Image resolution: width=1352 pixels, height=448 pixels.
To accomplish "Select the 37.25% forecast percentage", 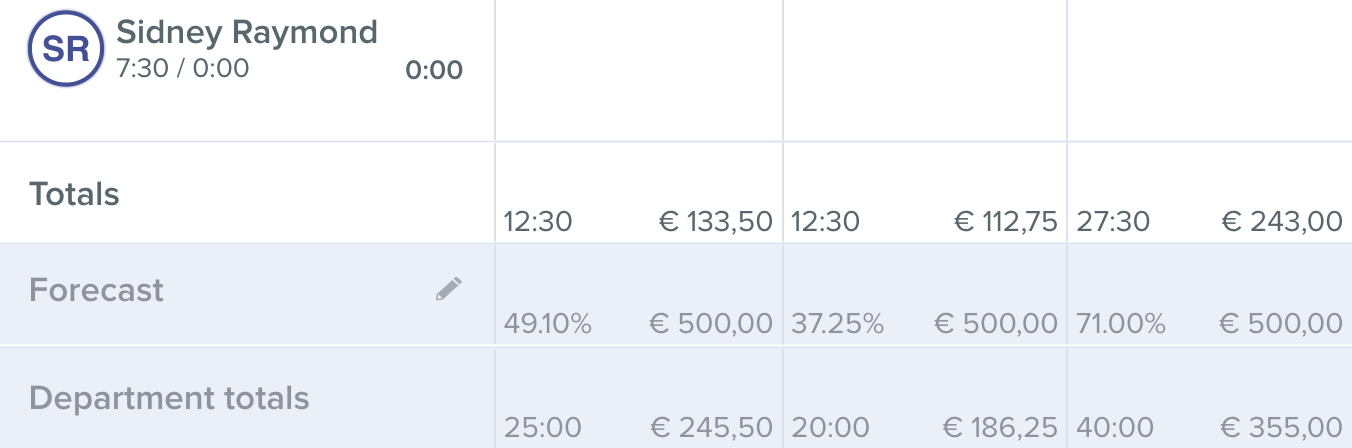I will (x=838, y=324).
